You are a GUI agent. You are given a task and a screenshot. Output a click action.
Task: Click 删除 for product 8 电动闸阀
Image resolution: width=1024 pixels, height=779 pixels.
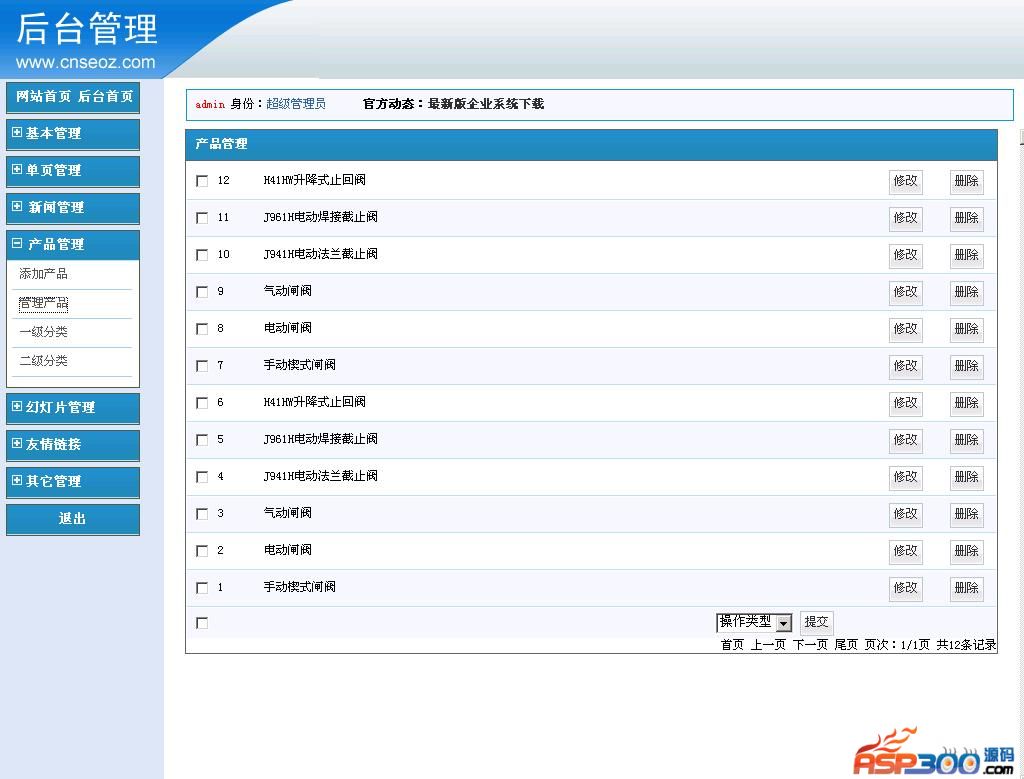(967, 329)
